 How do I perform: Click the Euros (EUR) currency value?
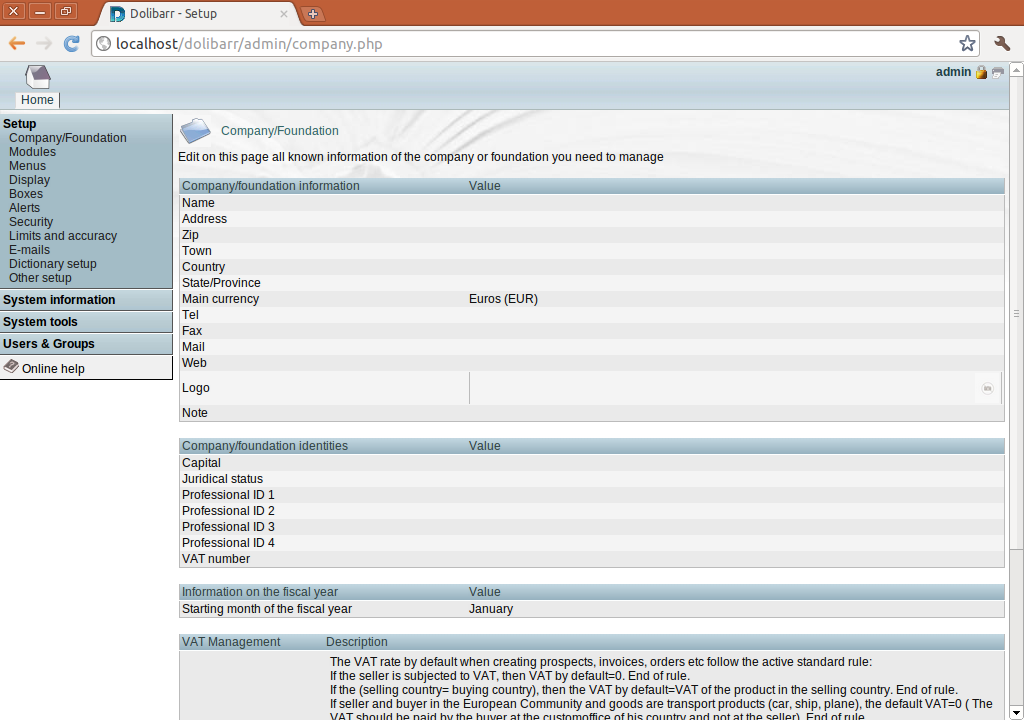[x=503, y=299]
